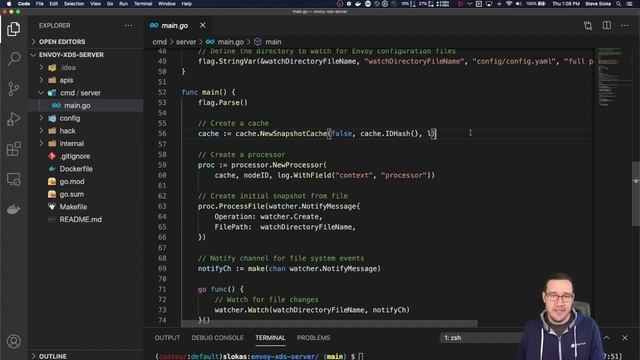Screen dimensions: 640x360
Task: Expand the config folder
Action: click(41, 118)
